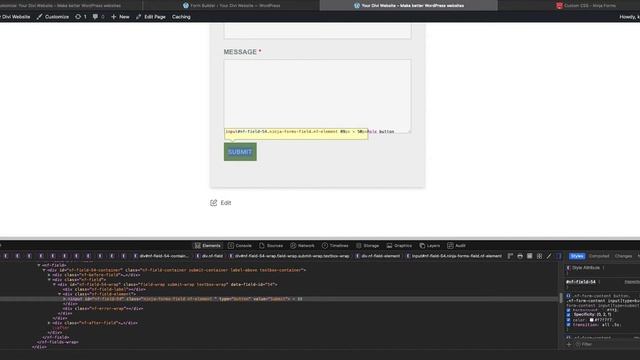This screenshot has height=360, width=640.
Task: Switch to the Styles sidebar tab
Action: [577, 256]
